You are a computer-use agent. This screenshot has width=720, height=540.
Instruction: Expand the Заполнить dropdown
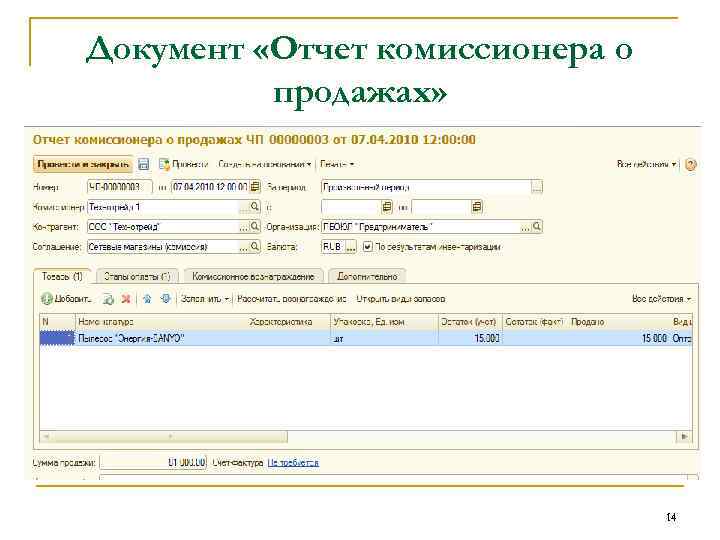[x=205, y=299]
